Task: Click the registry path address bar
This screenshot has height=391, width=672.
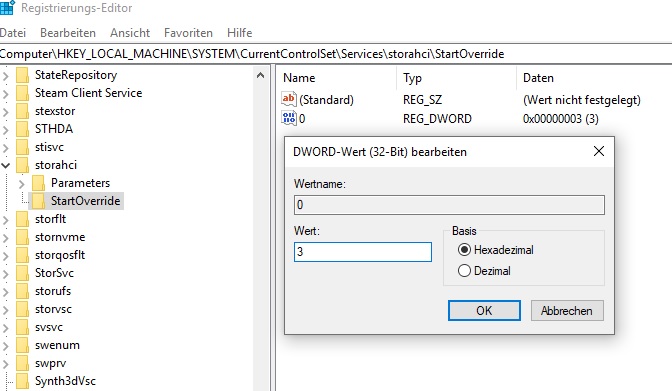Action: pos(336,54)
